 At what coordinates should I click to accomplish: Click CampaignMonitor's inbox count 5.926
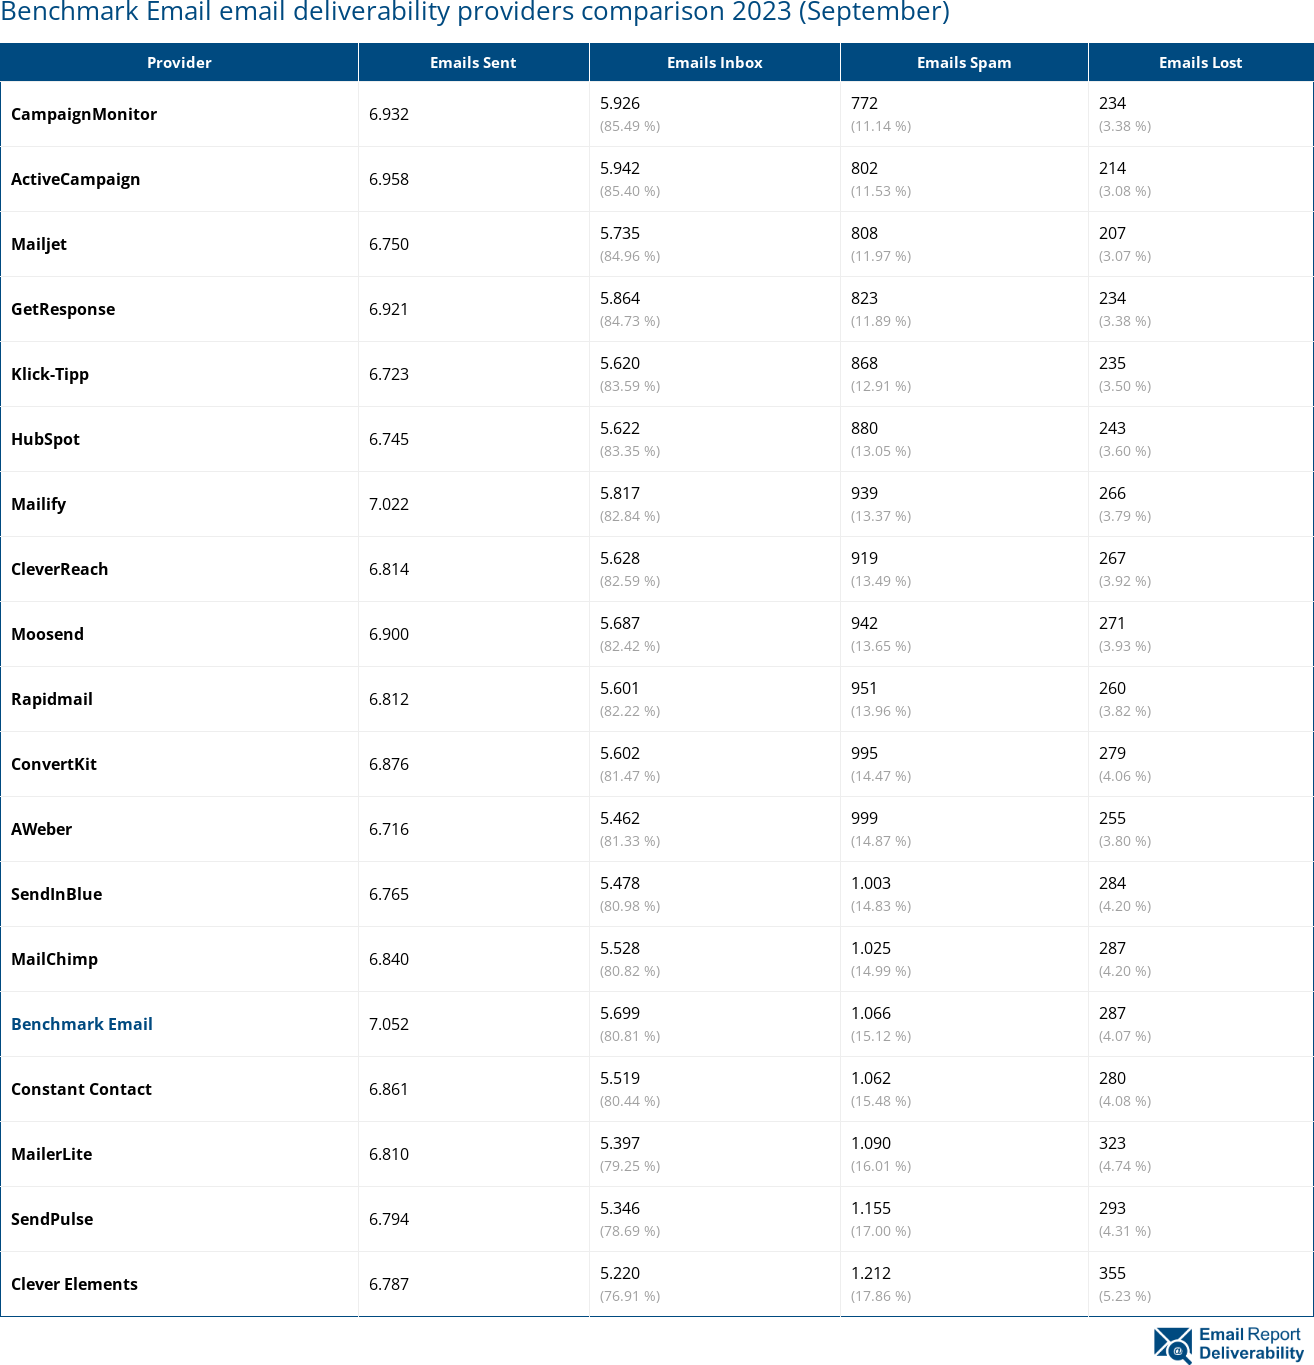click(620, 103)
